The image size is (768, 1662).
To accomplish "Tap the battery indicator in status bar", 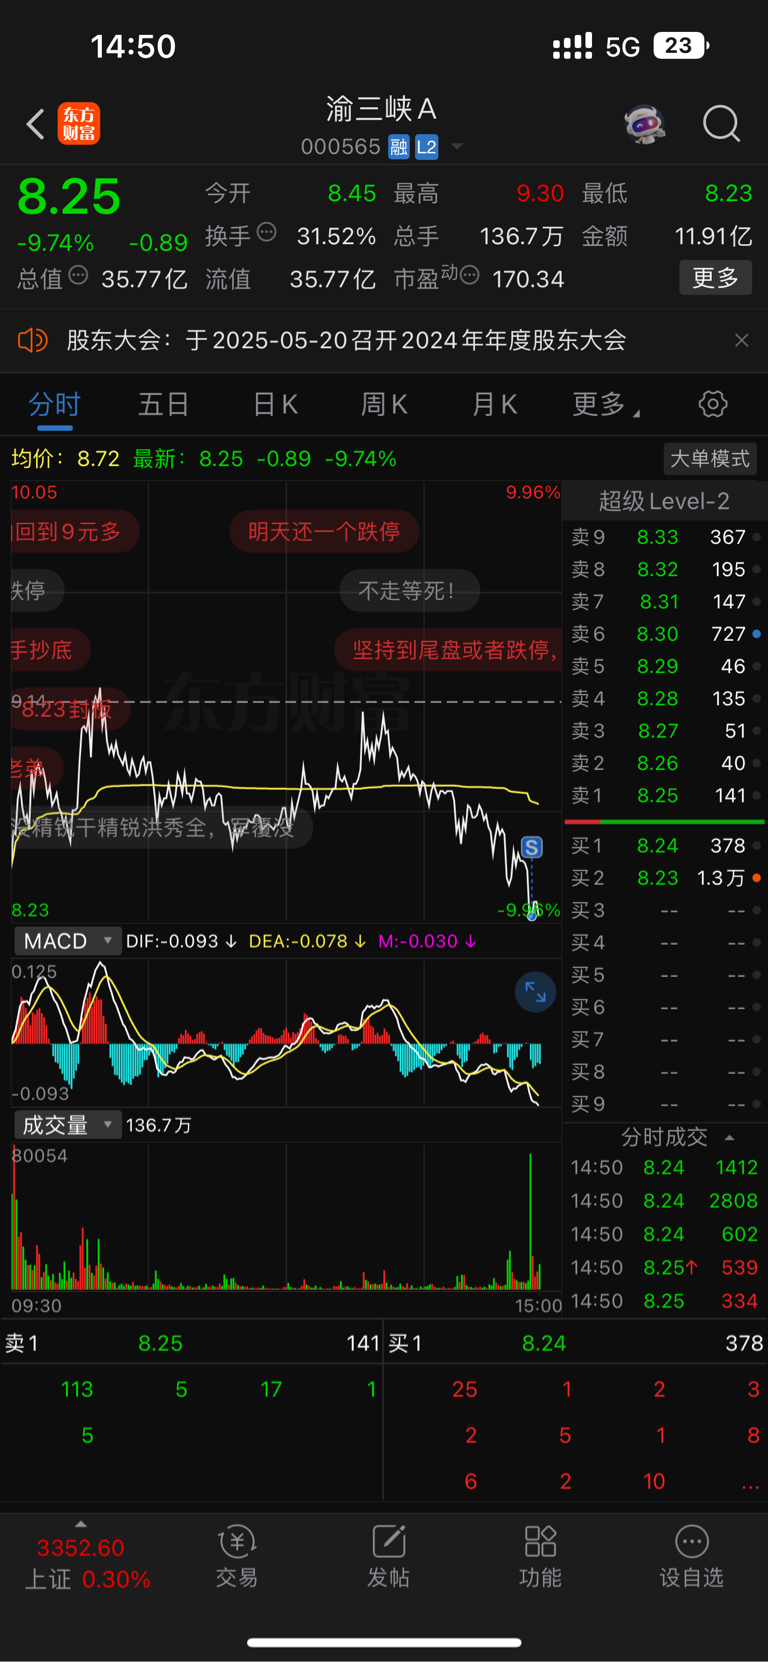I will tap(681, 46).
